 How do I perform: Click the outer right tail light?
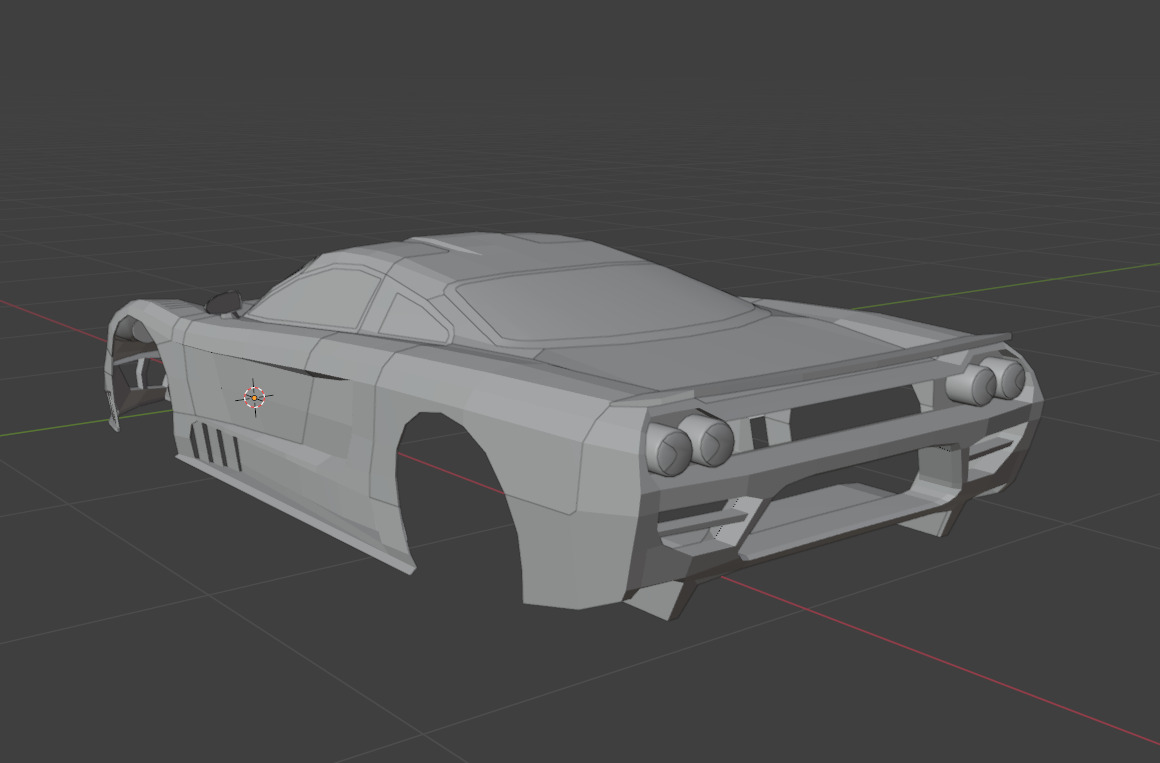(x=1008, y=377)
